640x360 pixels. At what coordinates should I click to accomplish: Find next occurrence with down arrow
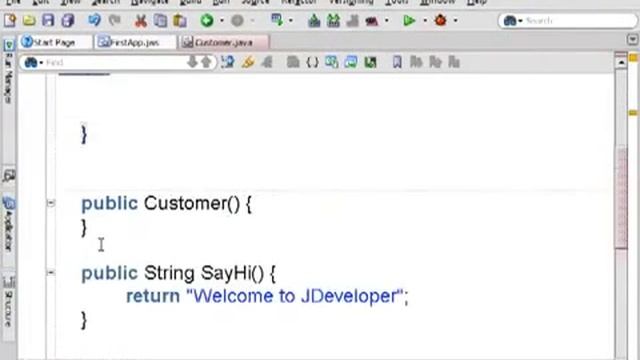point(192,62)
